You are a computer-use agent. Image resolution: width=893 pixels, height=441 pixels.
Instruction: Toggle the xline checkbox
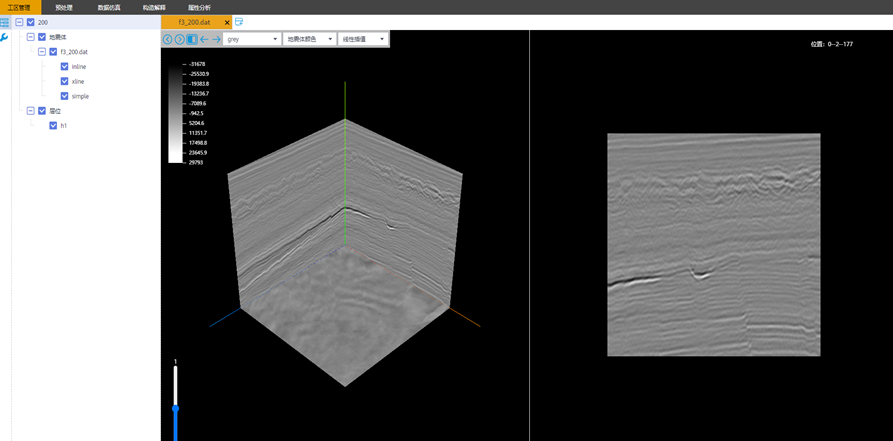coord(64,81)
